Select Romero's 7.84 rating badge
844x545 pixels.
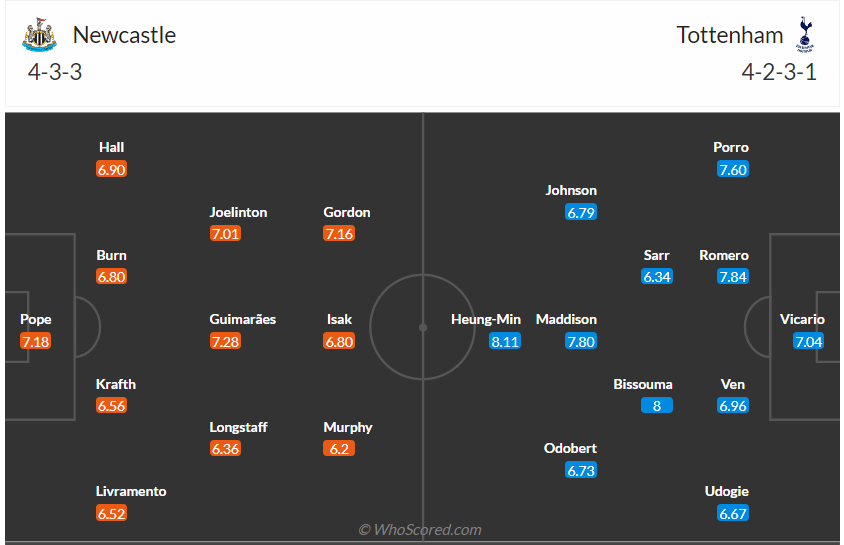tap(733, 277)
